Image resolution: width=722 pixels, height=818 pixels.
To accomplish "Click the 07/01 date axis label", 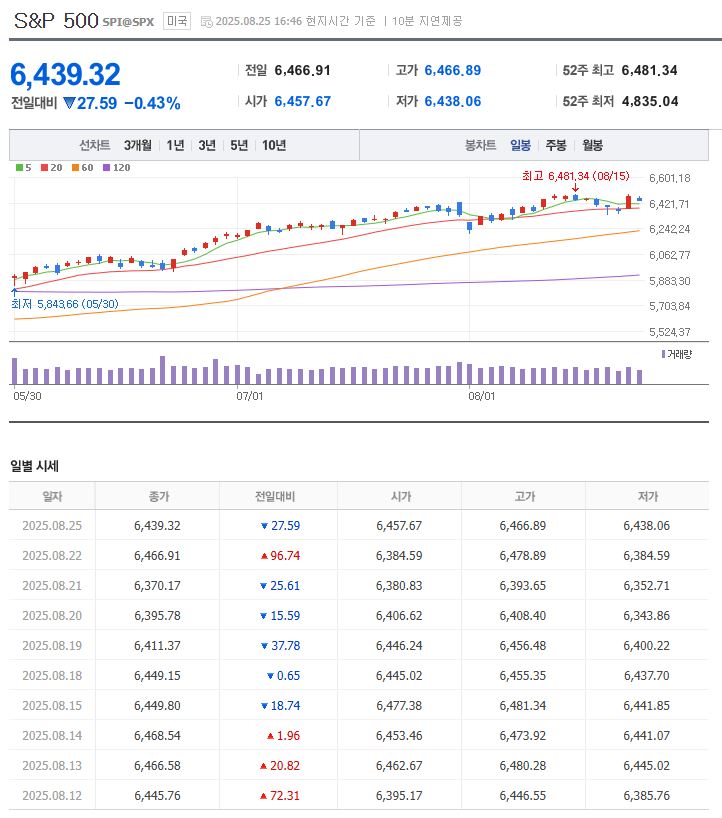I will tap(249, 396).
